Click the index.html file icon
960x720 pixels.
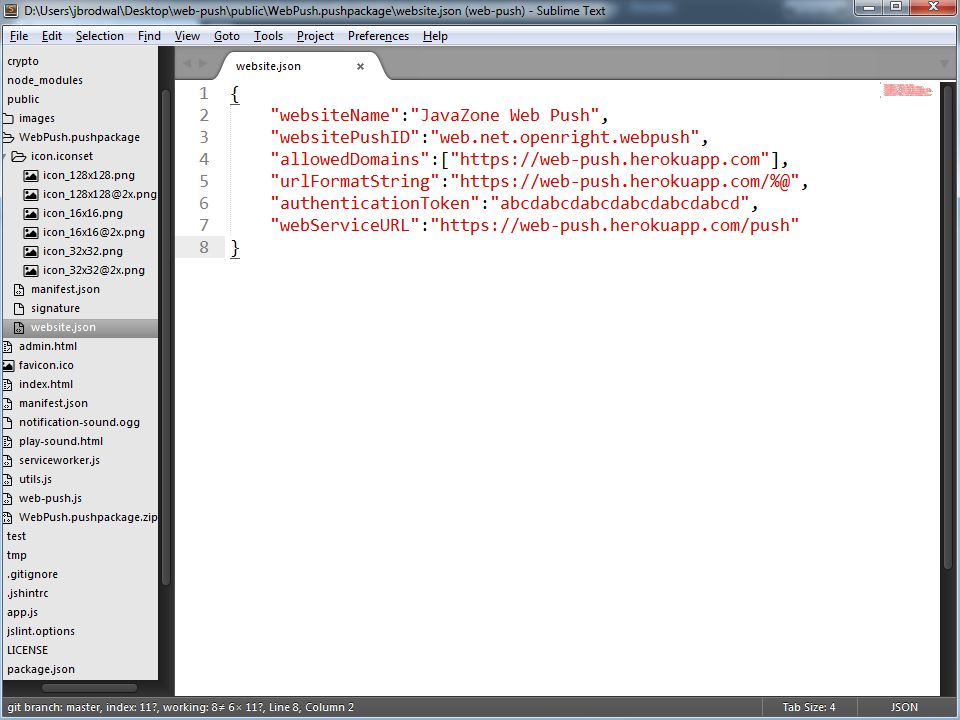[7, 384]
